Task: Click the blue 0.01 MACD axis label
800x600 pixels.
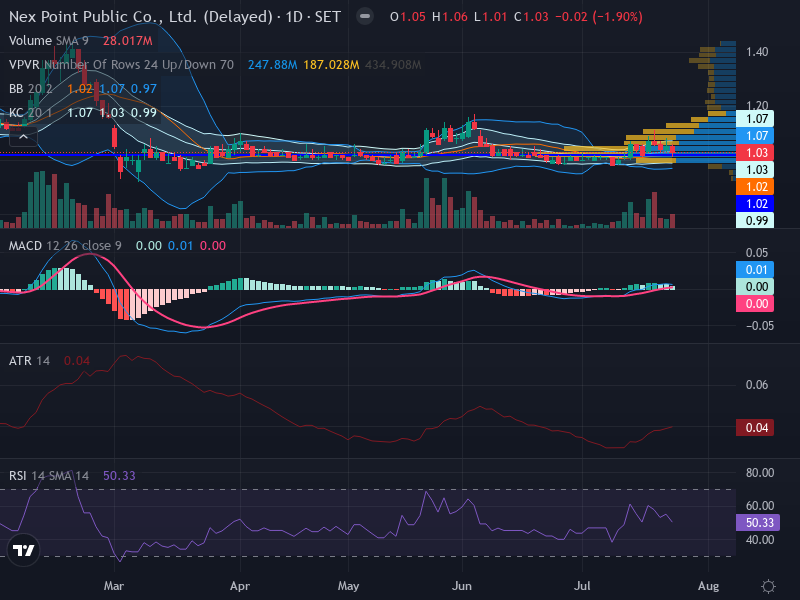Action: click(x=755, y=269)
